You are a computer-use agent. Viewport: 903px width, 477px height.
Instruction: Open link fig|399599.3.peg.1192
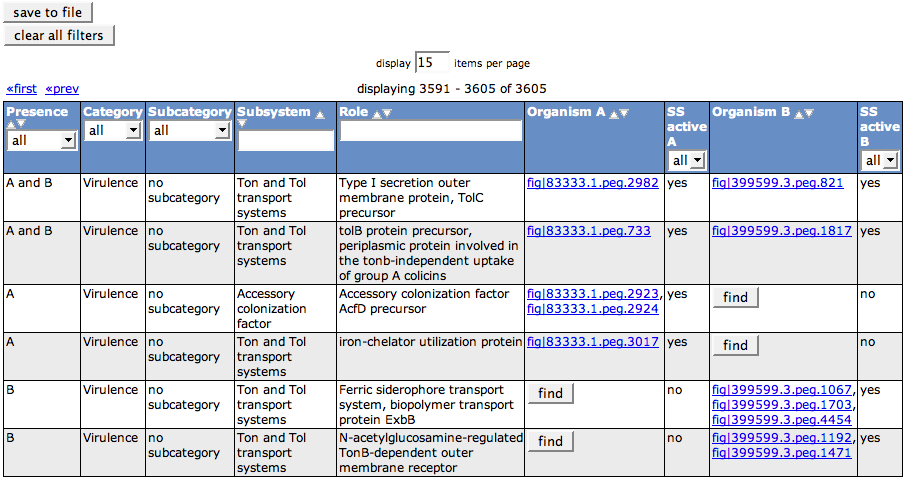tap(782, 438)
